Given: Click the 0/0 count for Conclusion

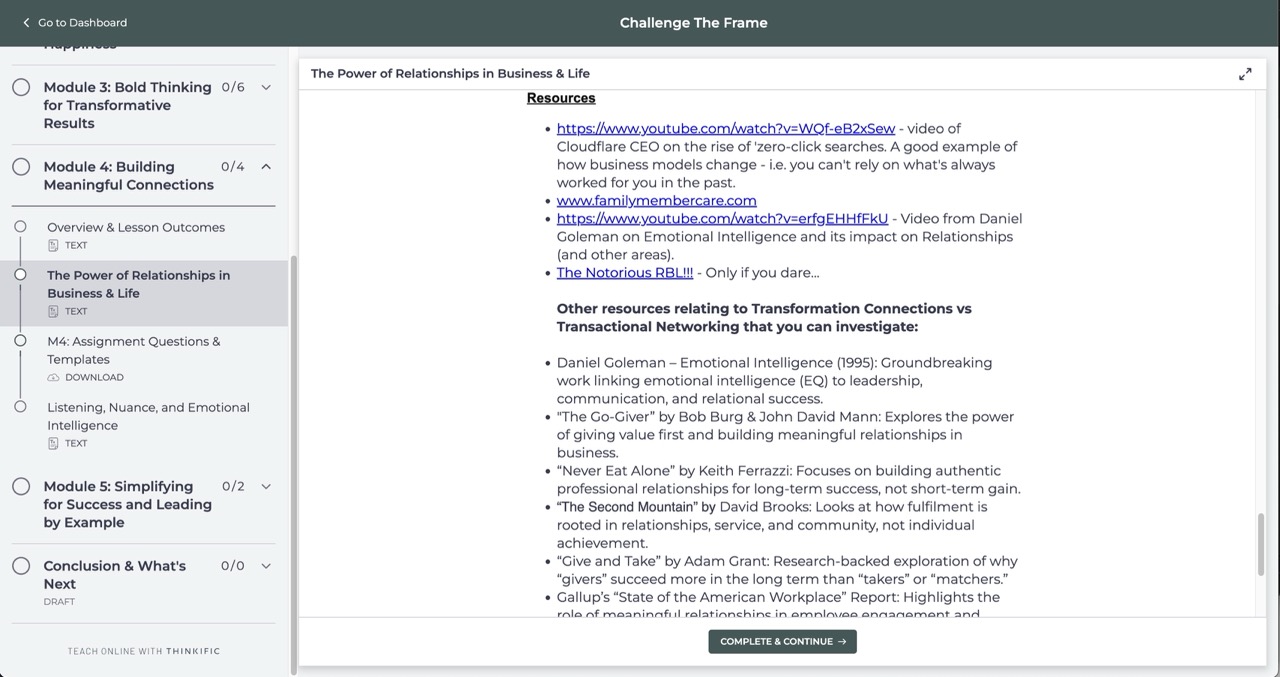Looking at the screenshot, I should pyautogui.click(x=233, y=566).
